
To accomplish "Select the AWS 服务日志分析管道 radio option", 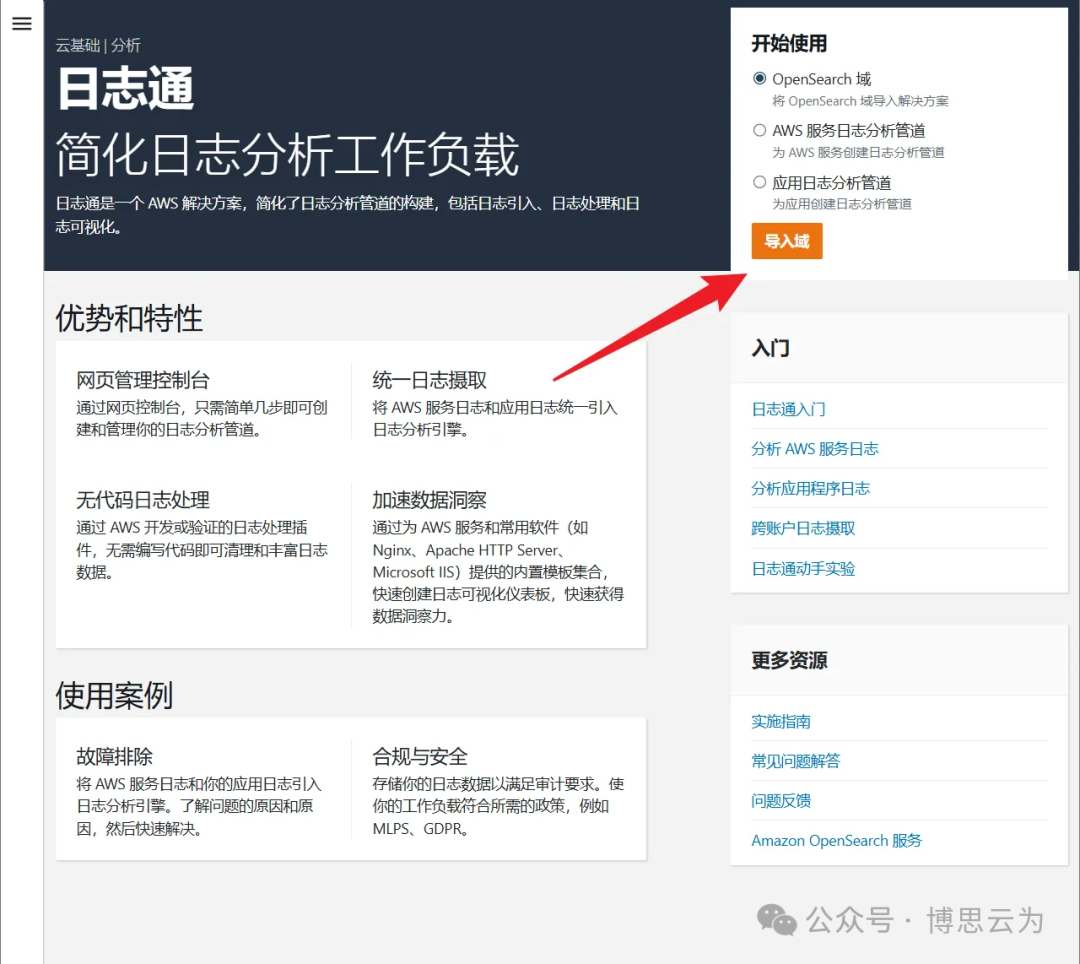I will (x=760, y=130).
